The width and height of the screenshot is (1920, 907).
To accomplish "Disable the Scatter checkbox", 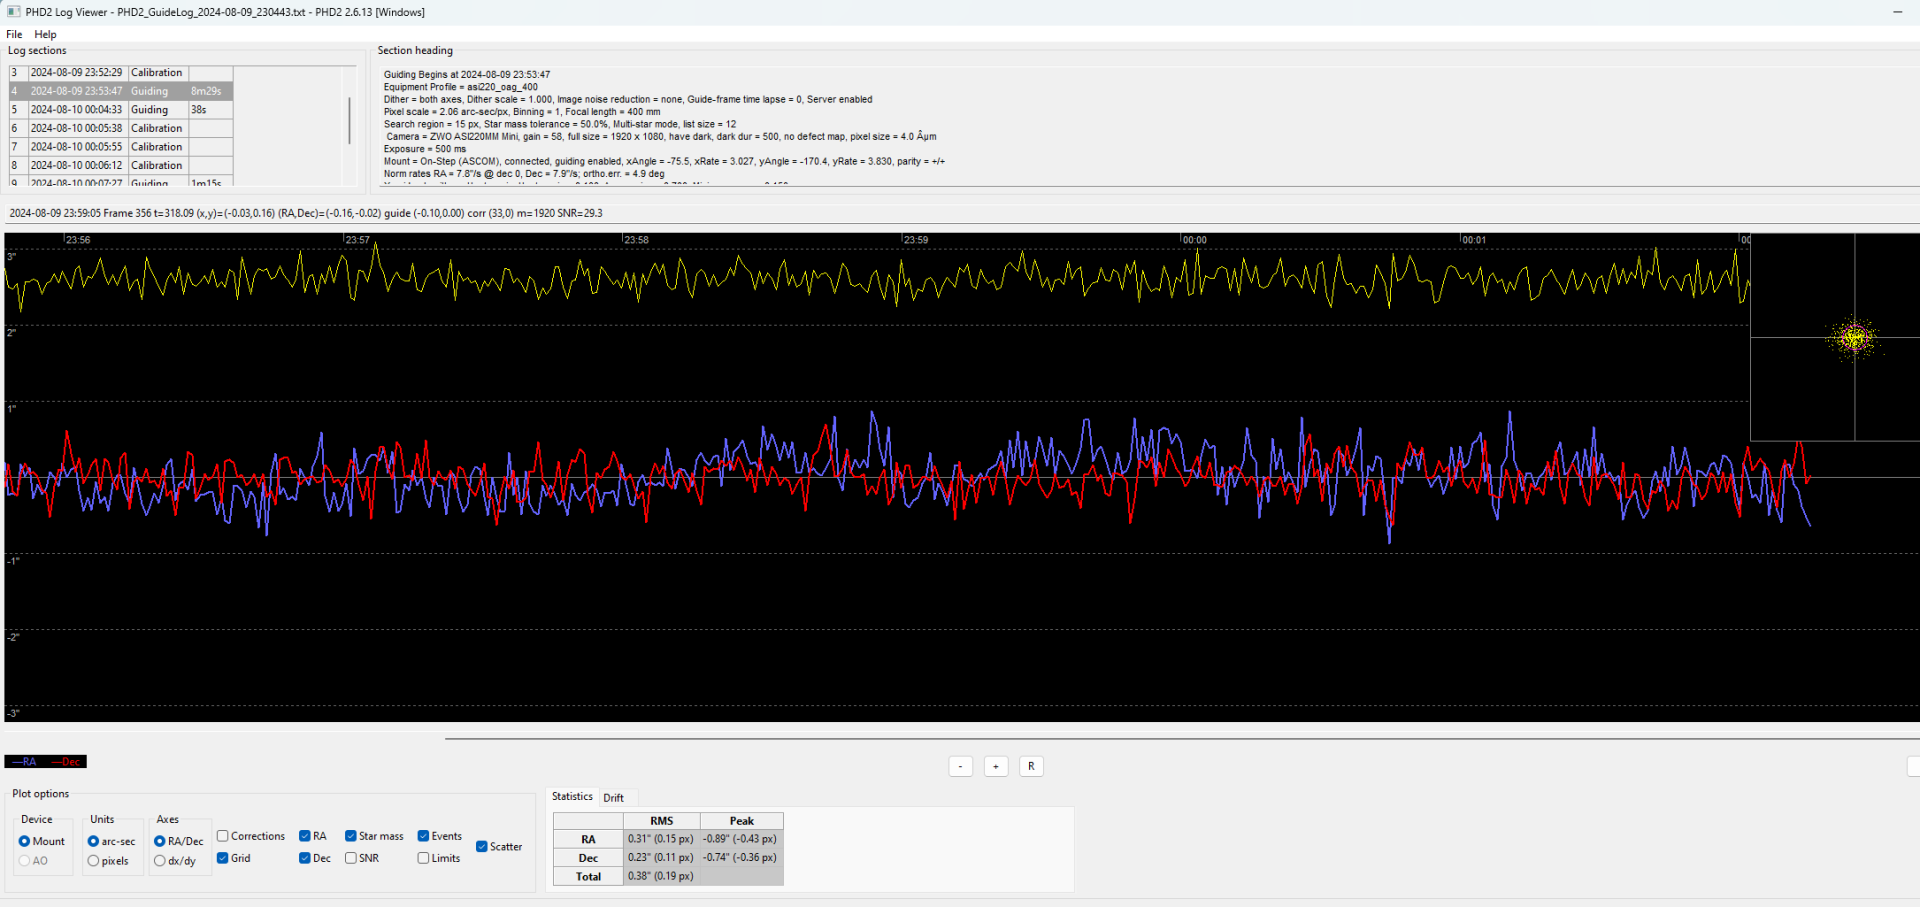I will pos(482,846).
